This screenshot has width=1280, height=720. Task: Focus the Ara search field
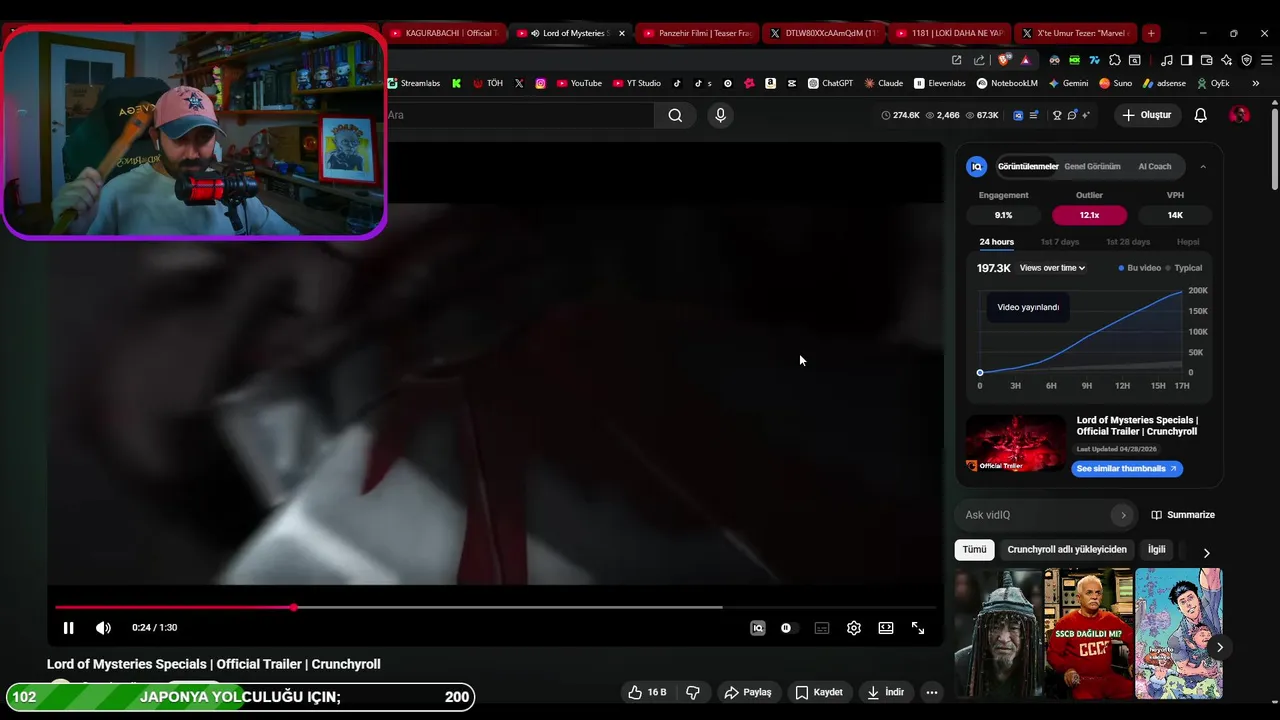click(520, 115)
